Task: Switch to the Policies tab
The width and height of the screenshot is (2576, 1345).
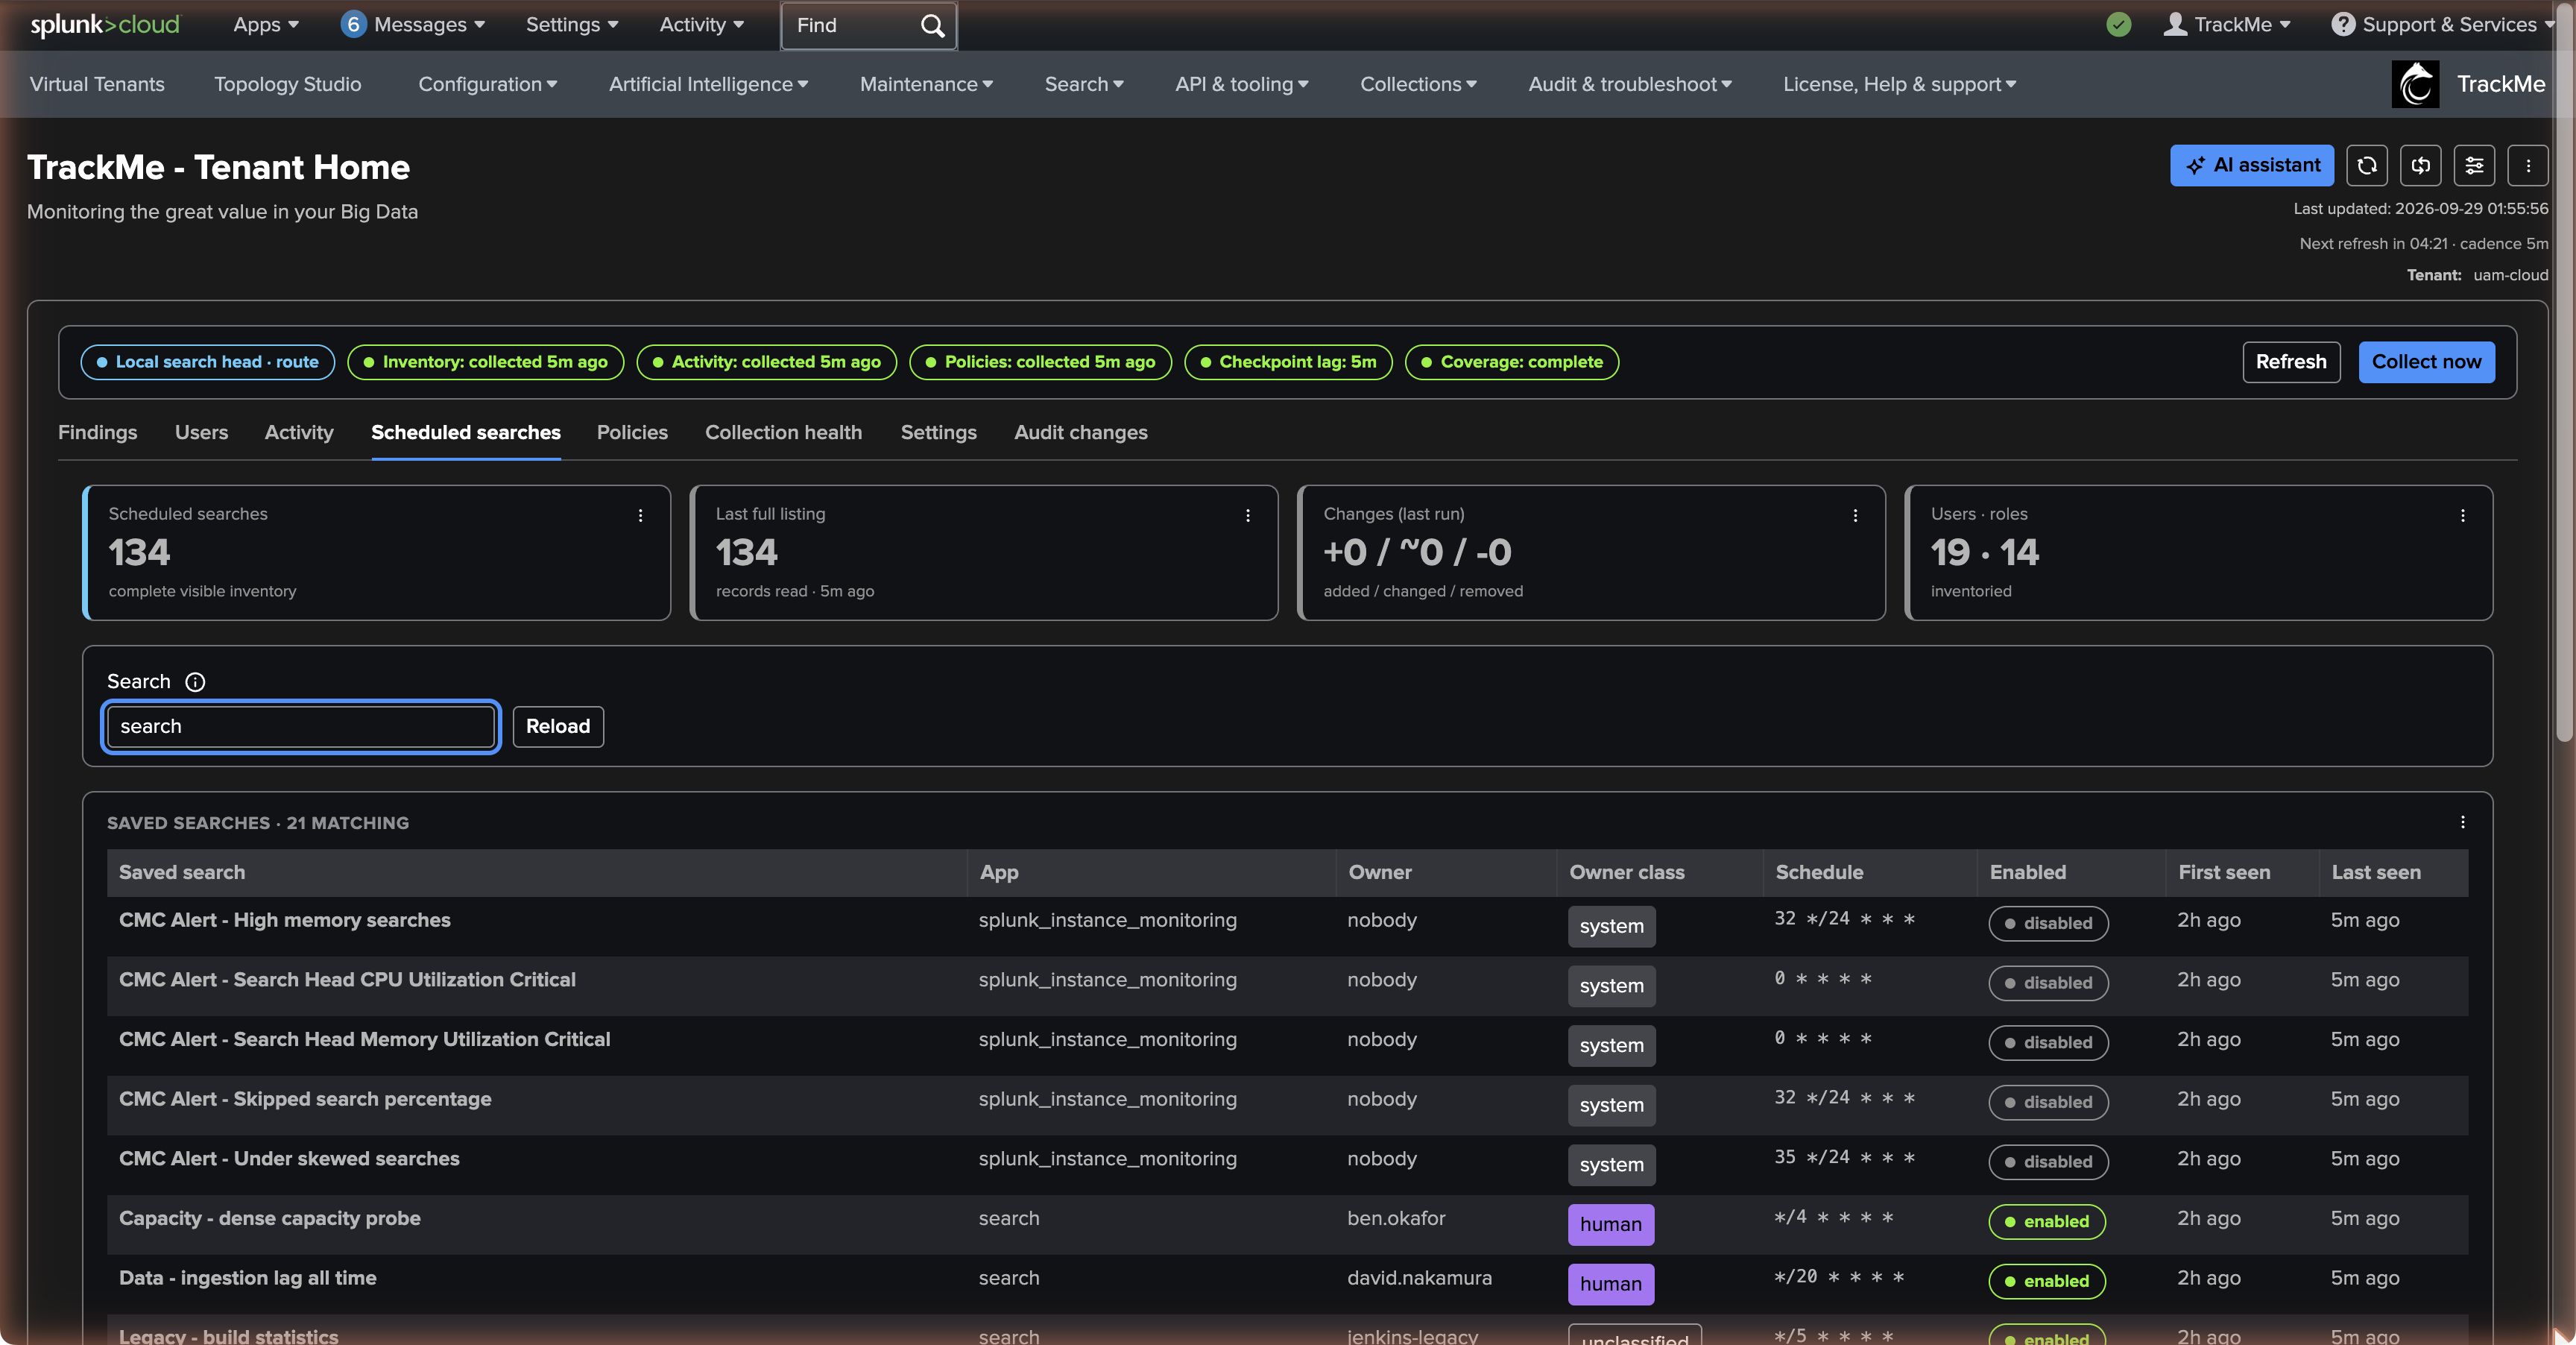Action: click(x=632, y=432)
